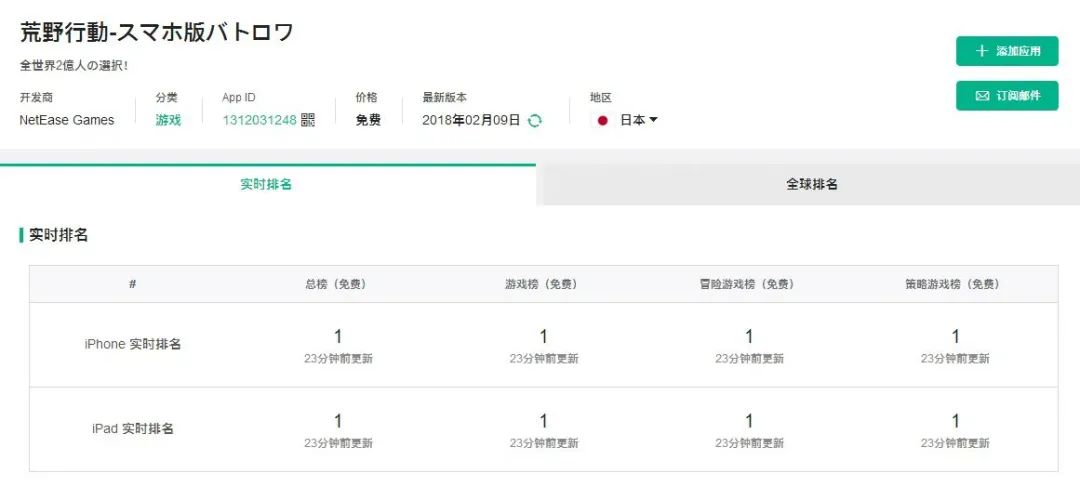Select the 总榜(免费) column header
The width and height of the screenshot is (1080, 487).
pyautogui.click(x=336, y=284)
